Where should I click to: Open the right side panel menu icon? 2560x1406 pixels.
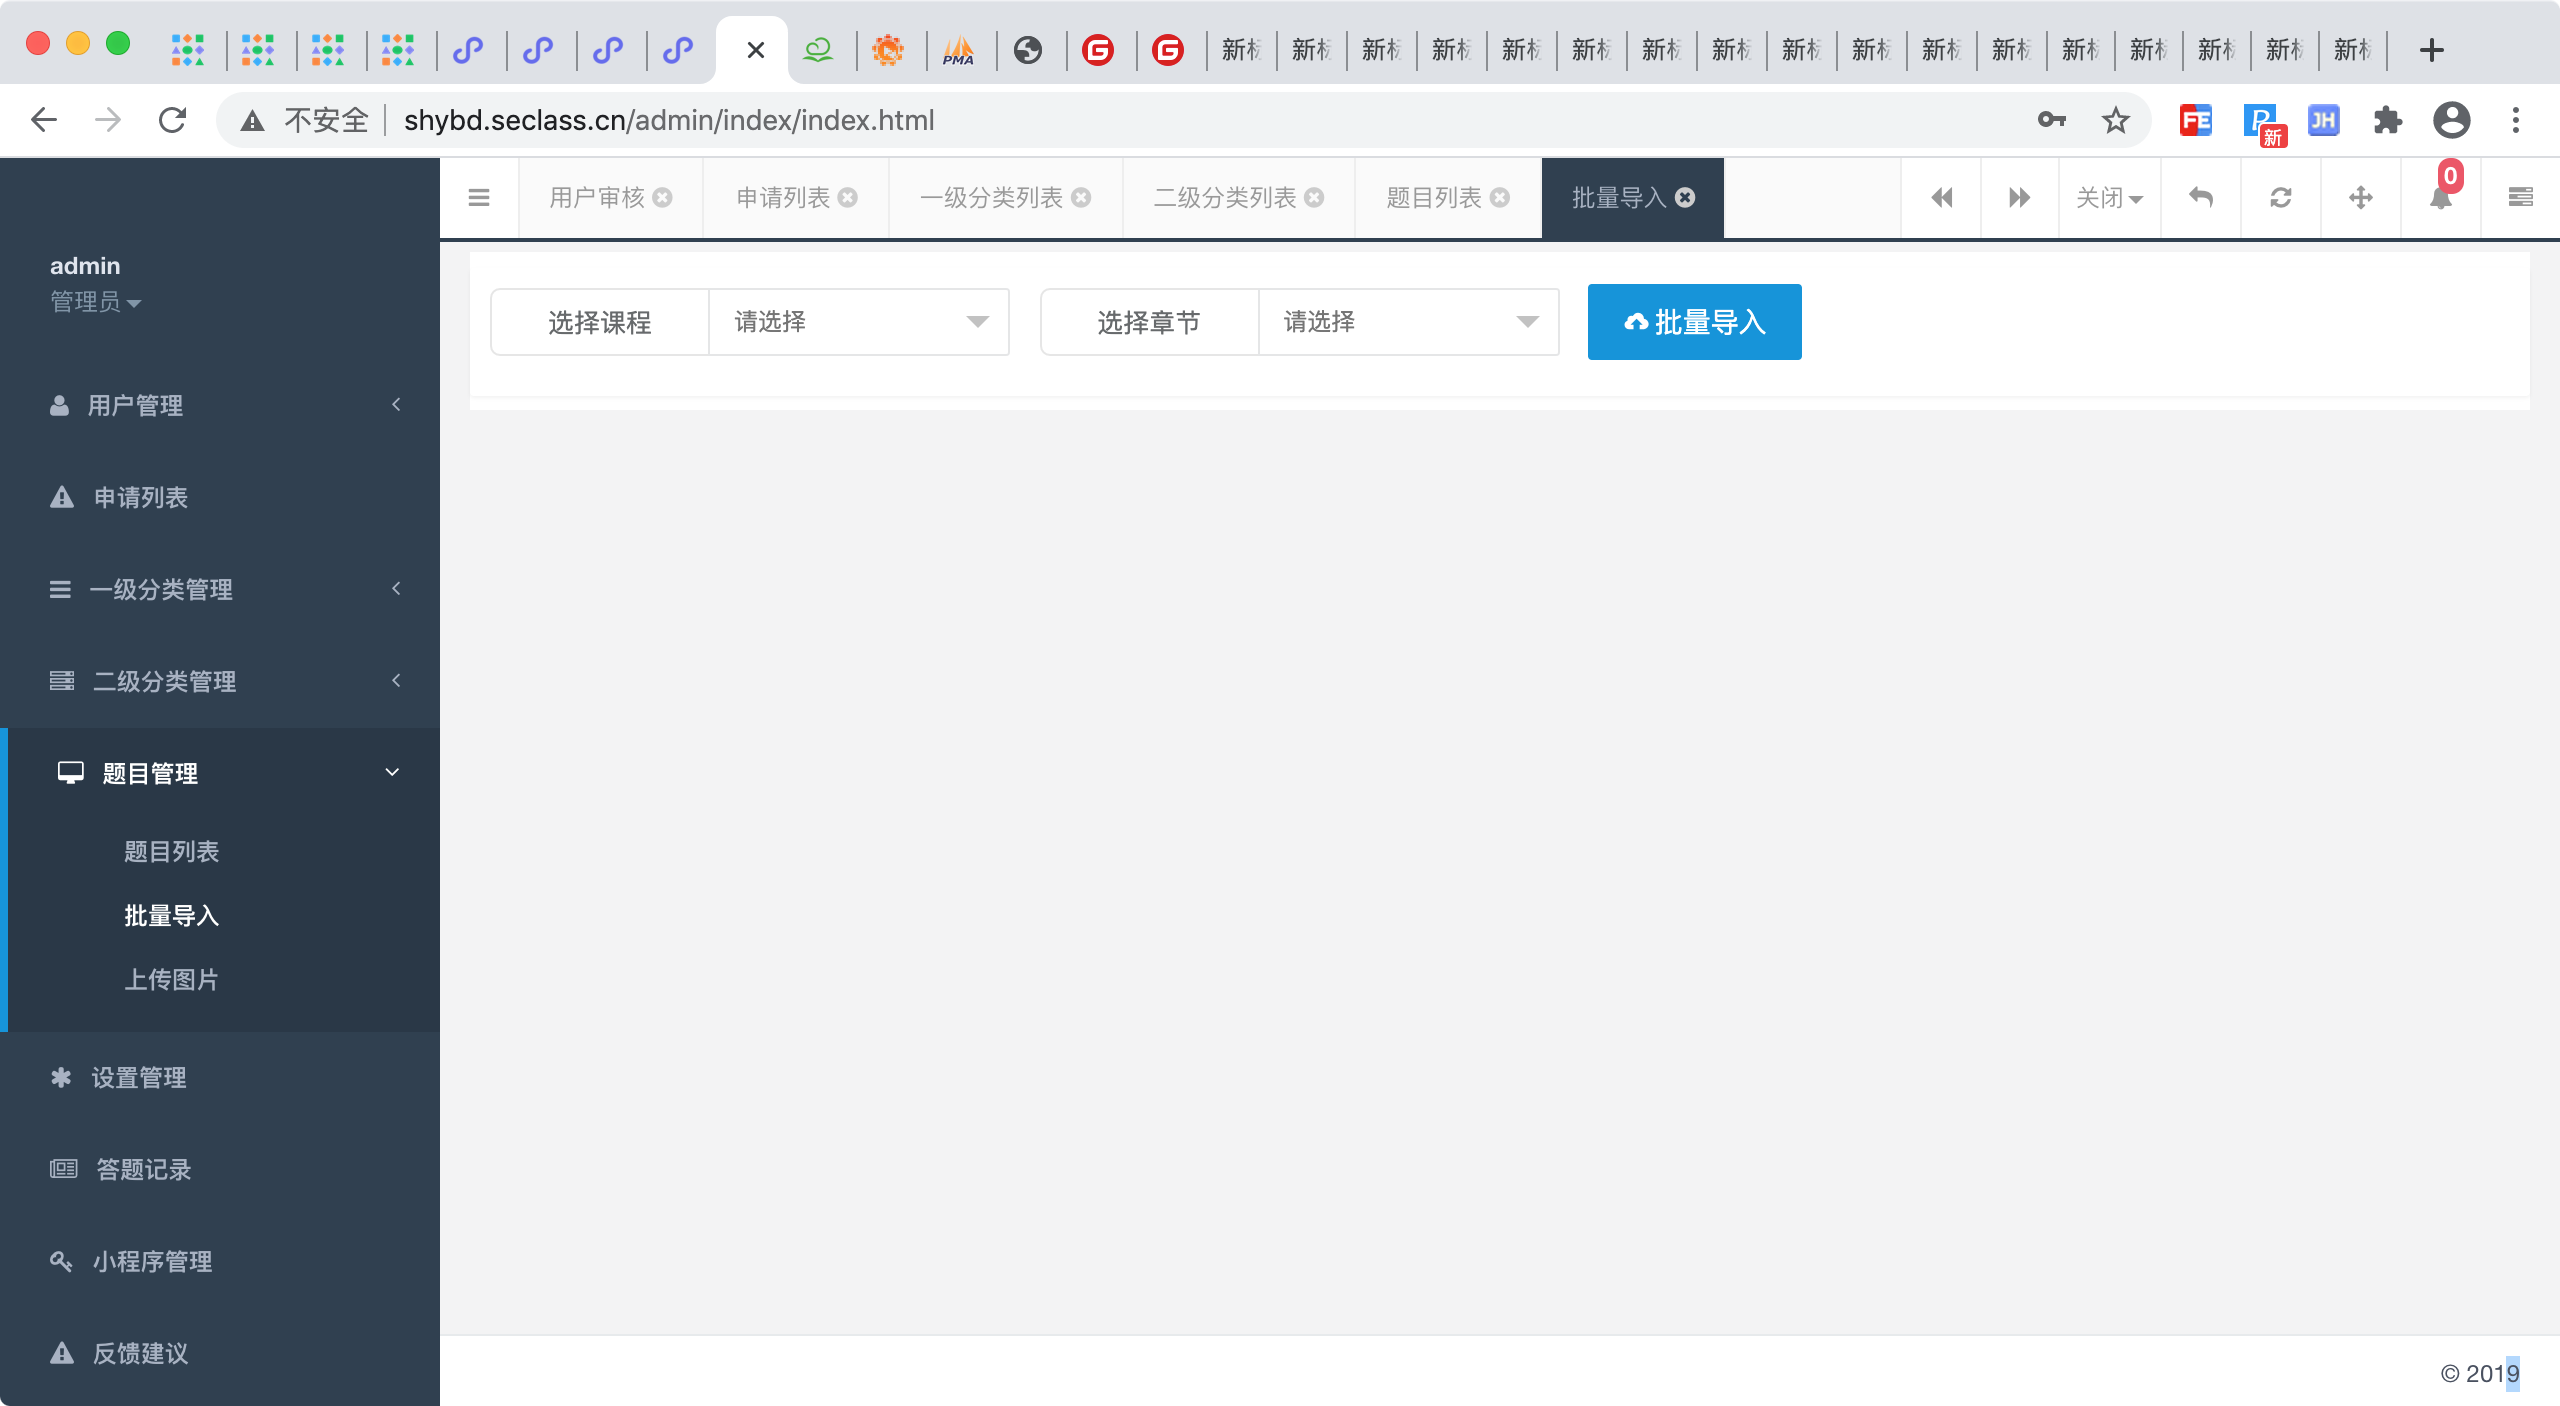(x=2520, y=198)
